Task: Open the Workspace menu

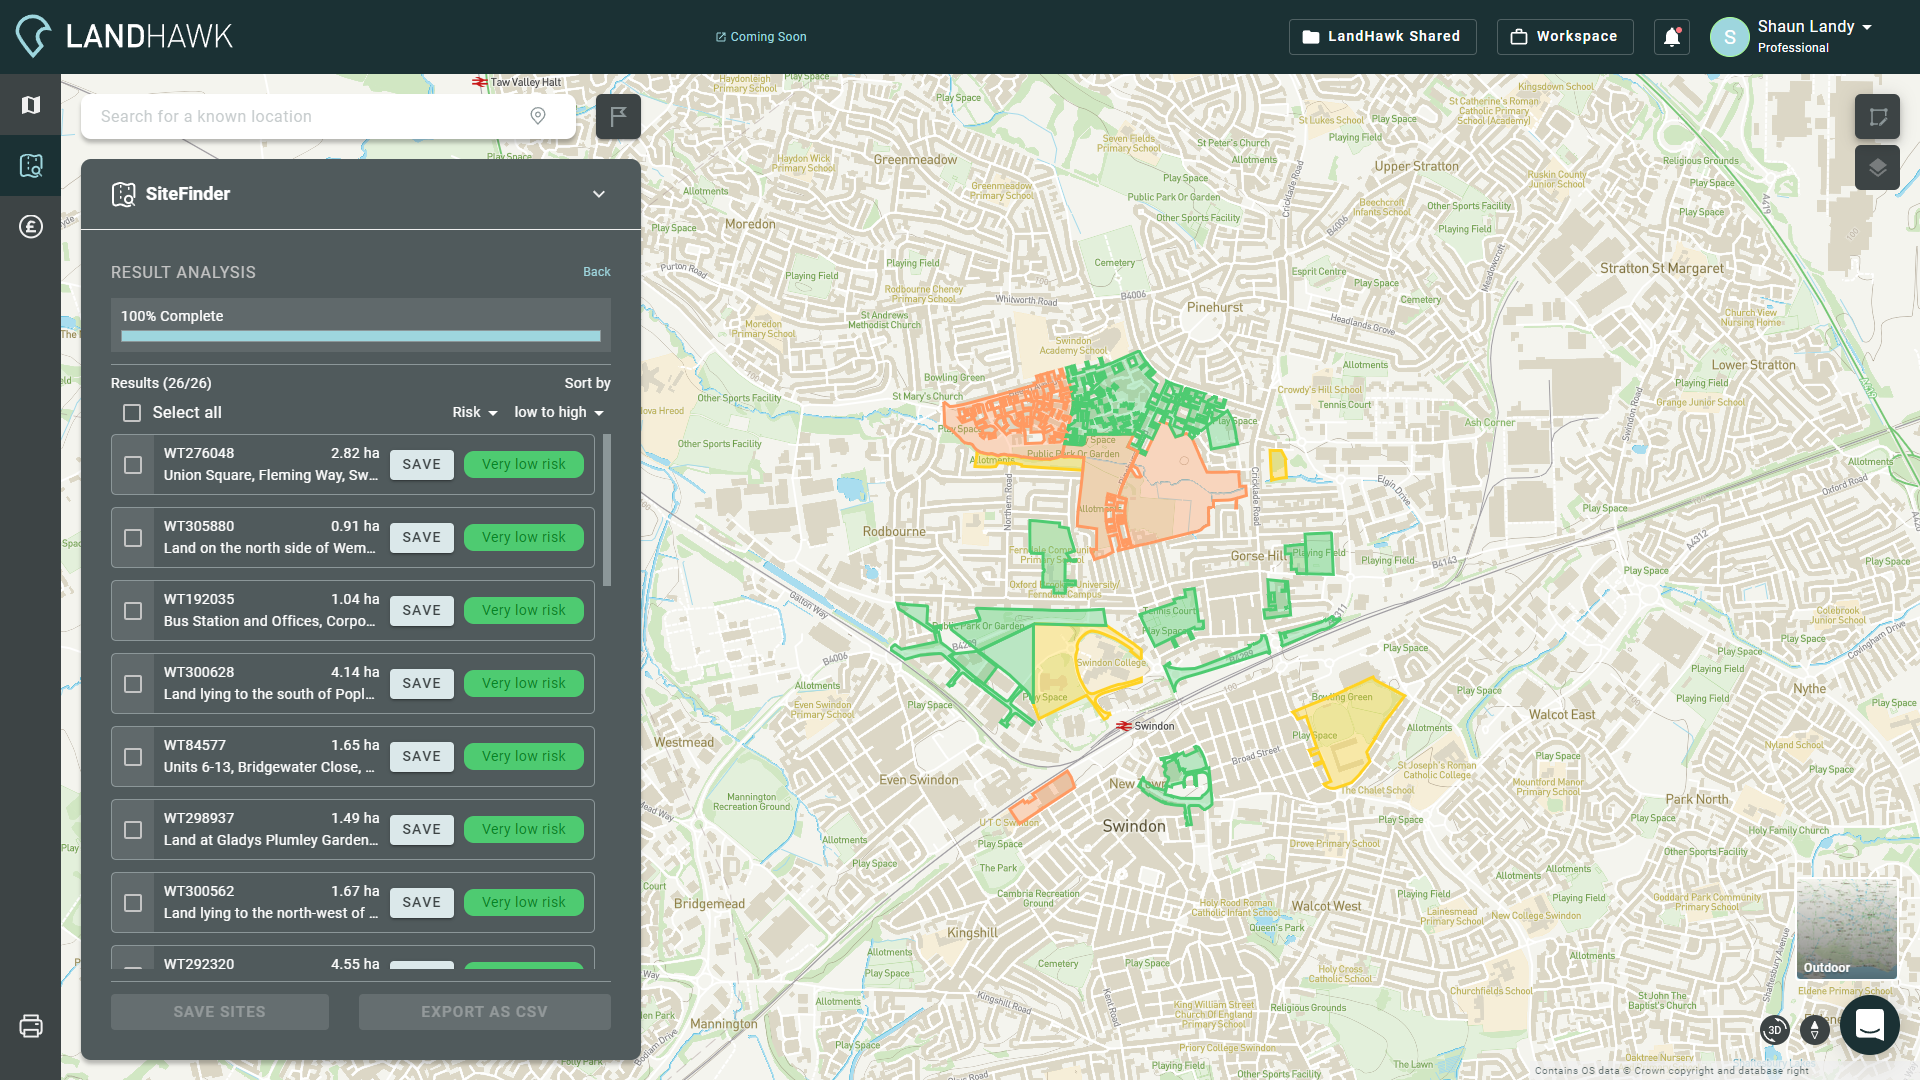Action: pos(1565,37)
